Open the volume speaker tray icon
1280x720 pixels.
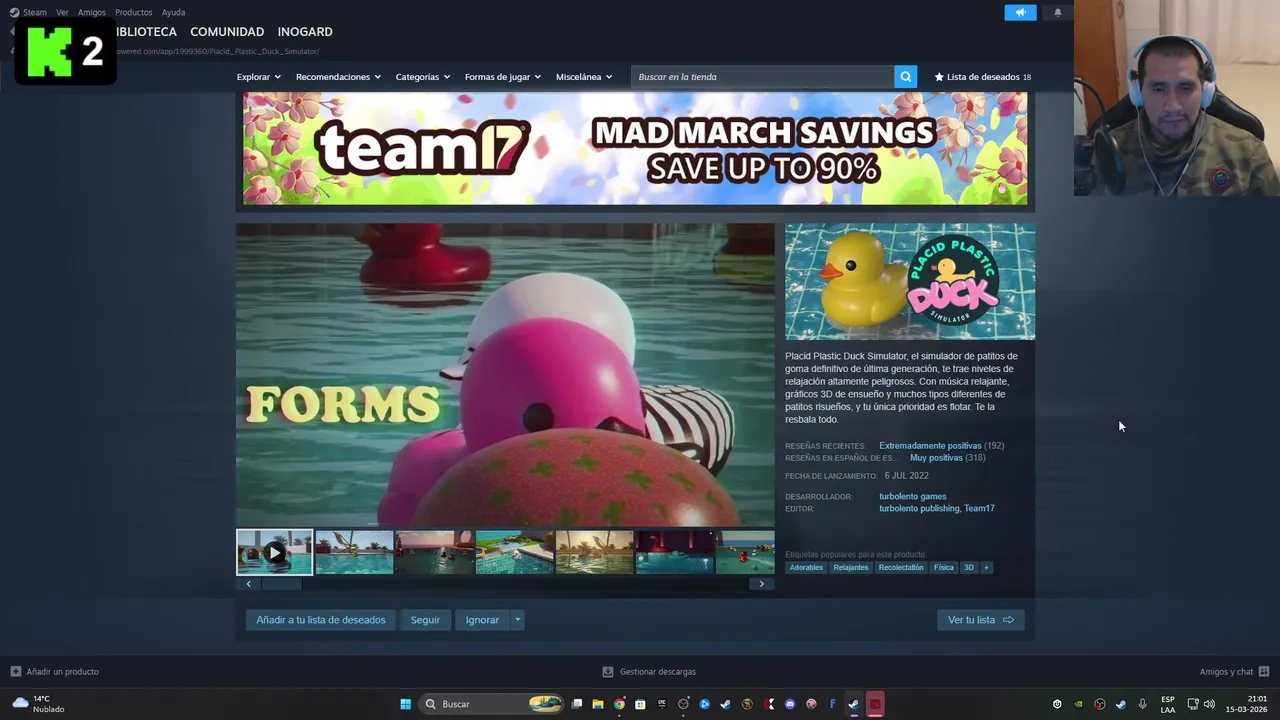pos(1209,704)
